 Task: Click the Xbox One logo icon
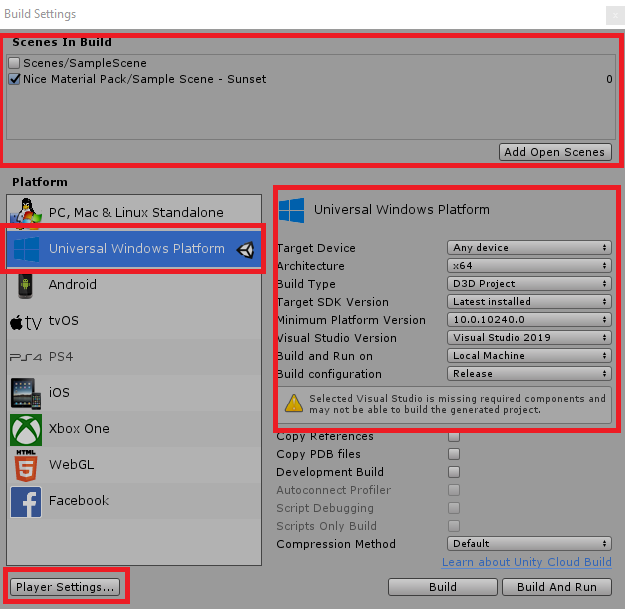pos(26,430)
